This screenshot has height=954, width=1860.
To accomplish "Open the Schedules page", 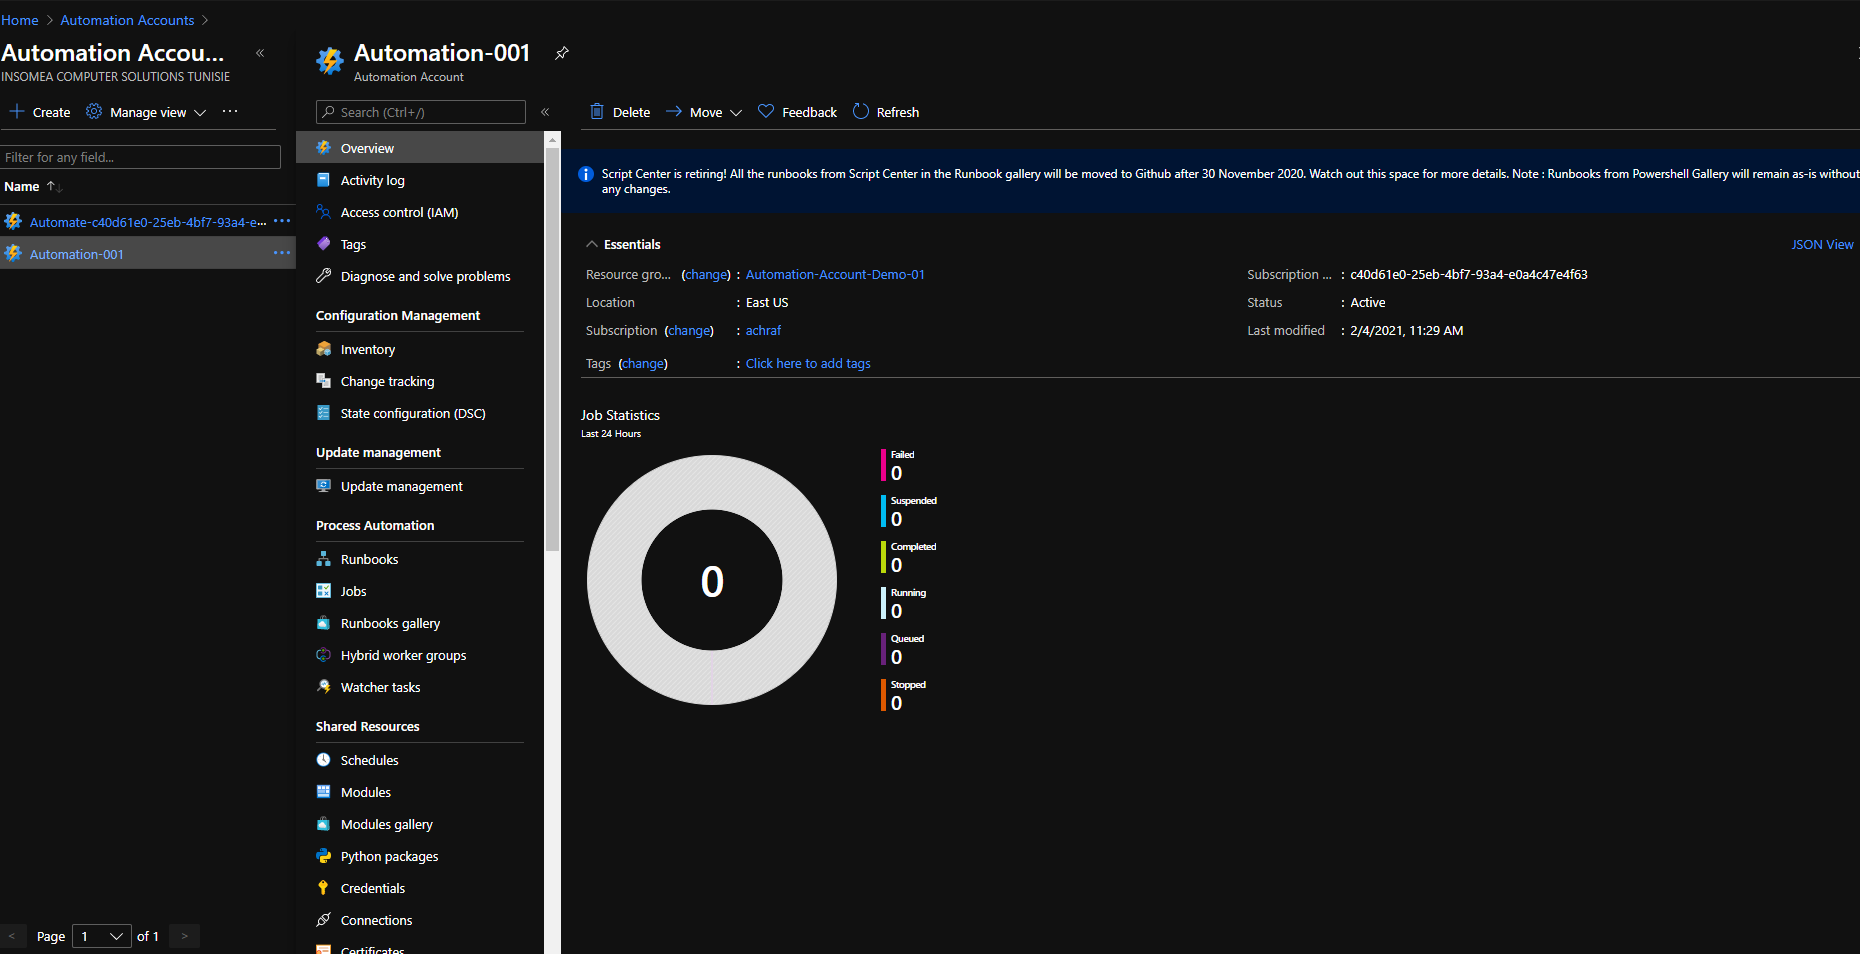I will point(368,760).
